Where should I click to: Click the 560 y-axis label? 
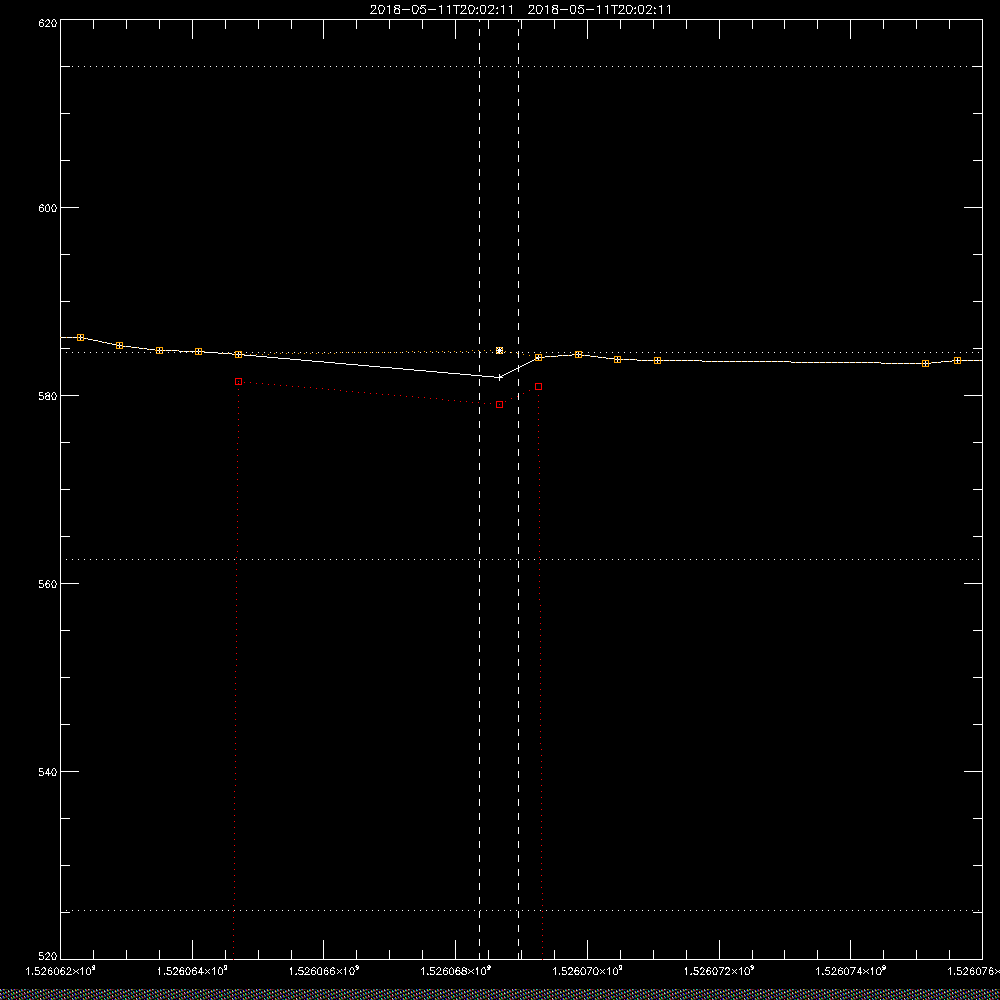[x=48, y=584]
